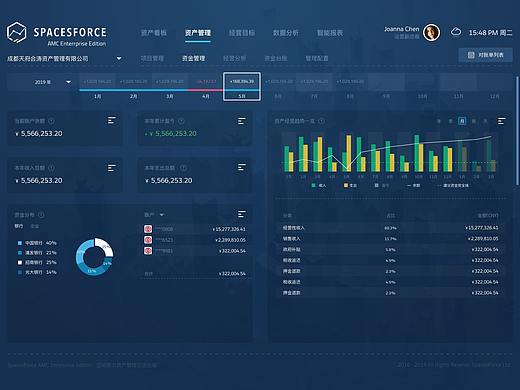The width and height of the screenshot is (520, 390).
Task: Switch to the 资产看板 top tab
Action: pyautogui.click(x=154, y=33)
